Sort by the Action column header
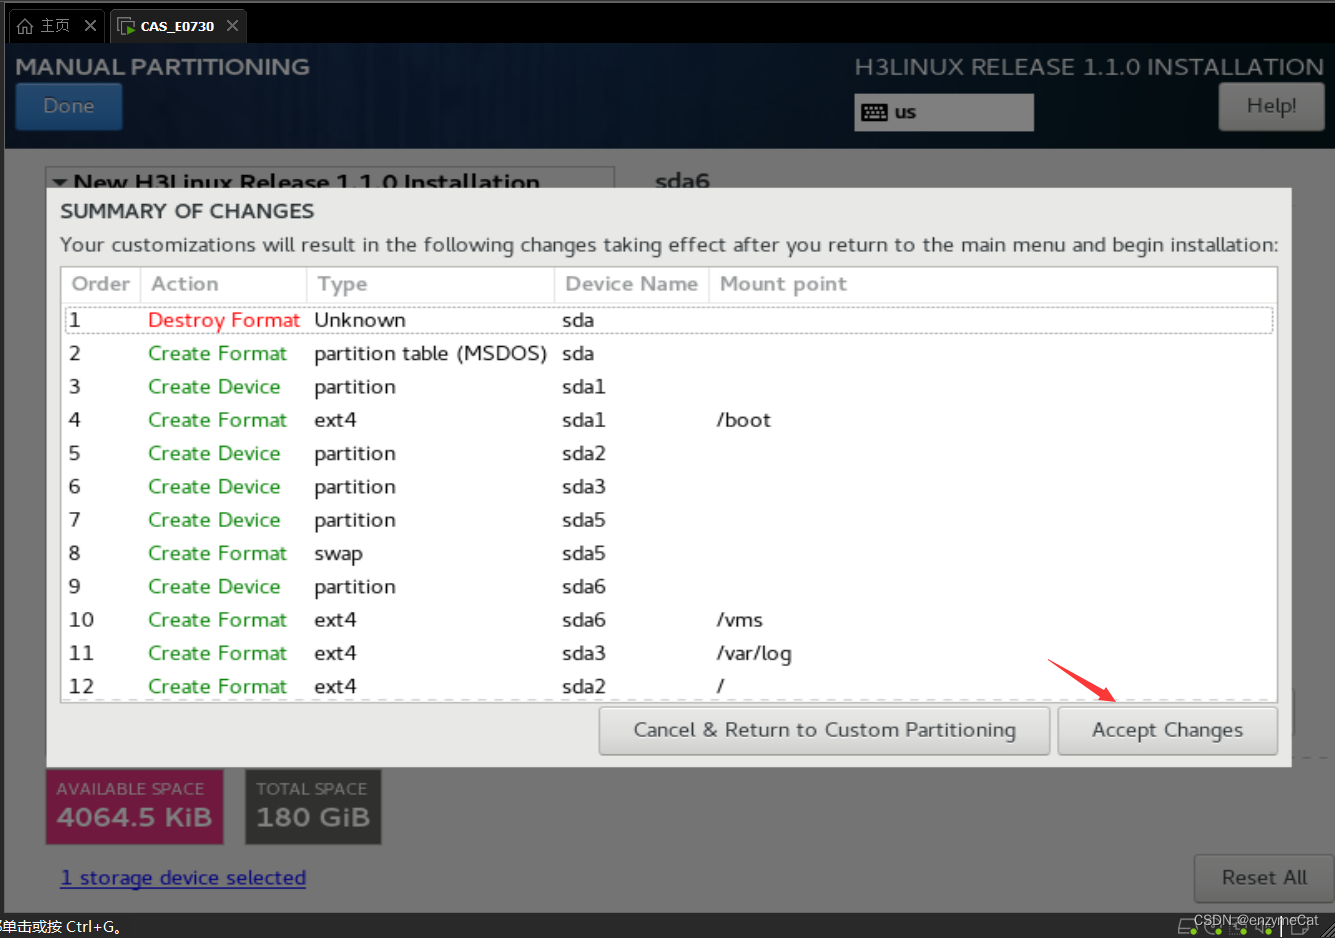 click(x=223, y=284)
